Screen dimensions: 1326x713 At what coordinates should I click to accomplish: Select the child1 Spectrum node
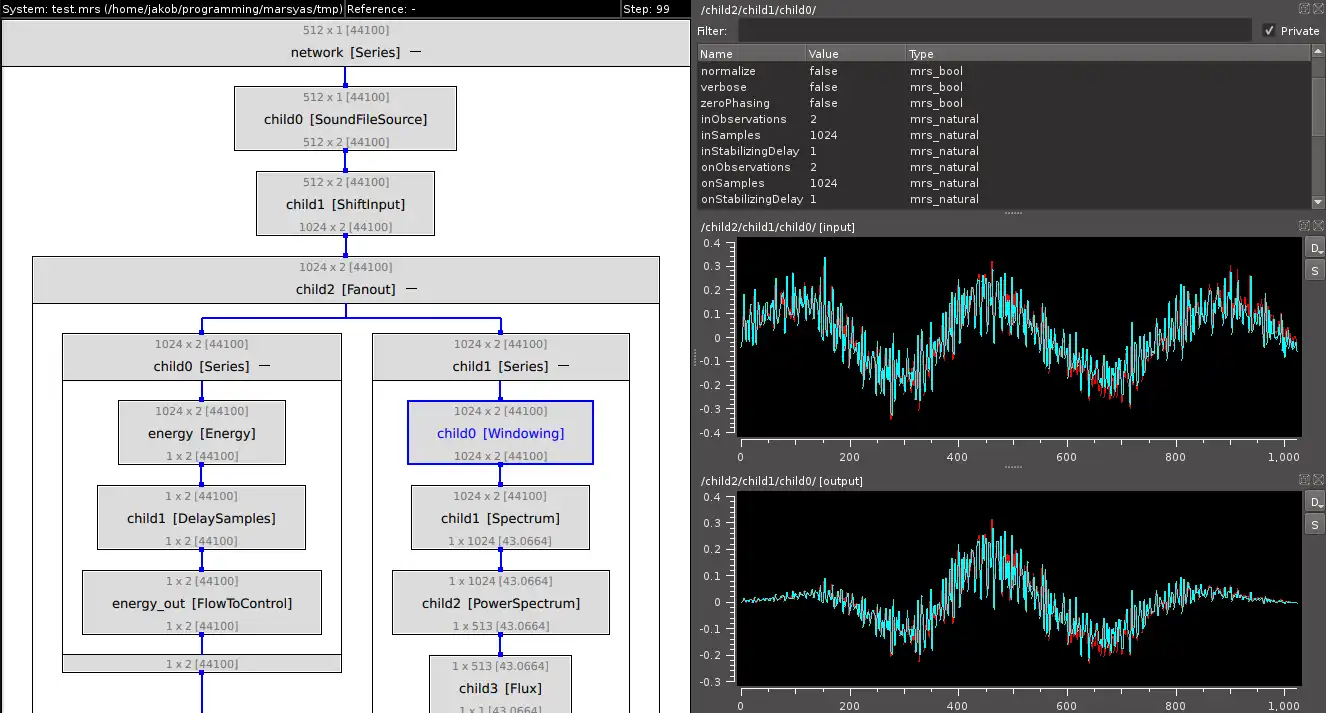[x=500, y=518]
